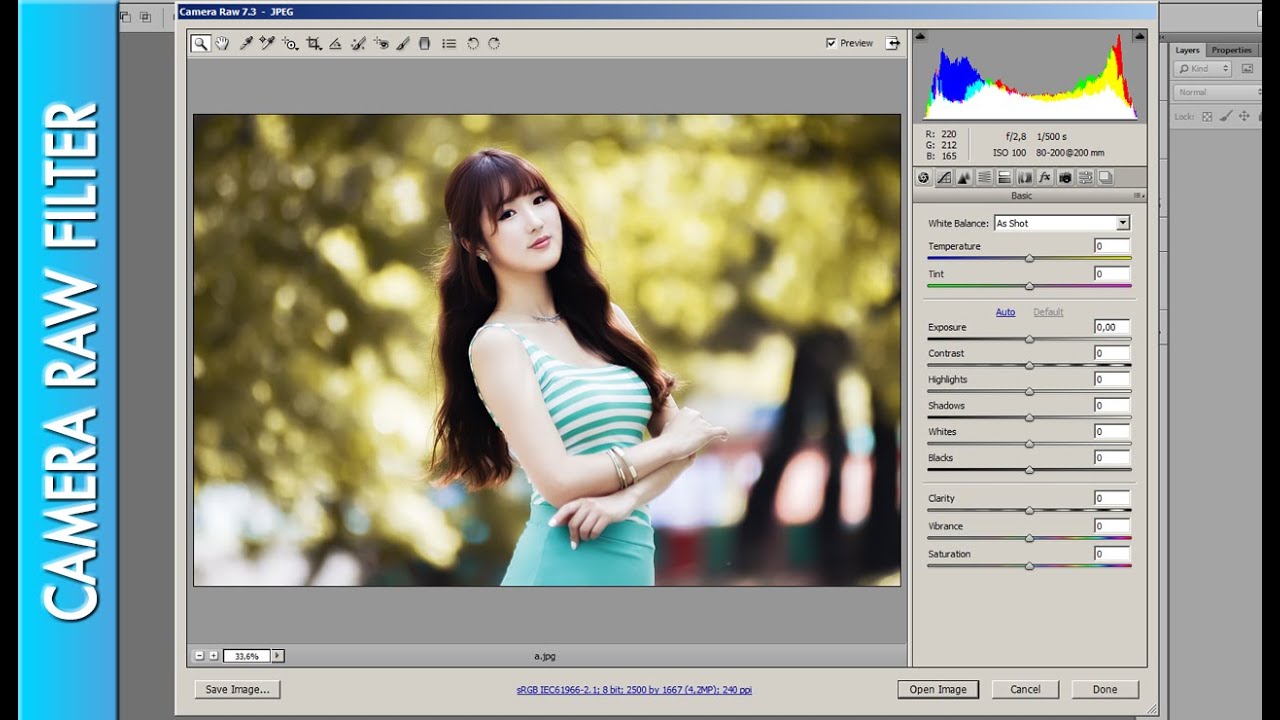Open Camera Raw preferences list icon
Viewport: 1280px width, 720px height.
point(449,43)
